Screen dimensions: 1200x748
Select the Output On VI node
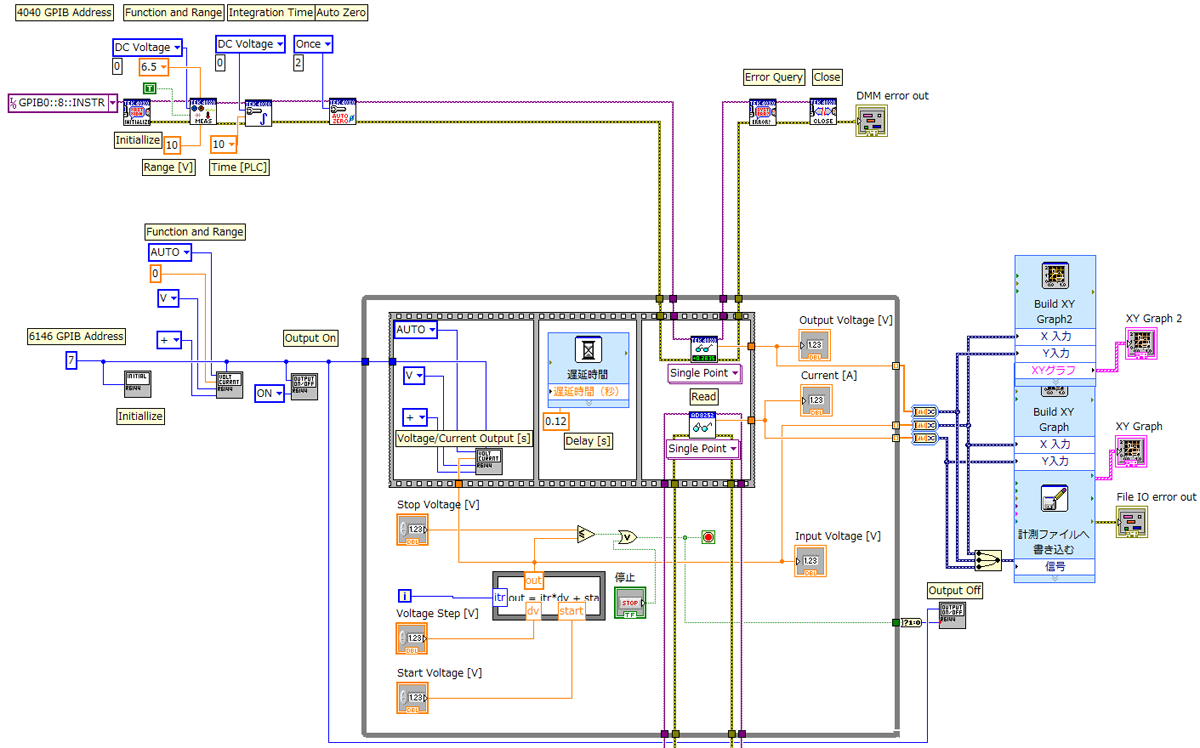pyautogui.click(x=303, y=387)
